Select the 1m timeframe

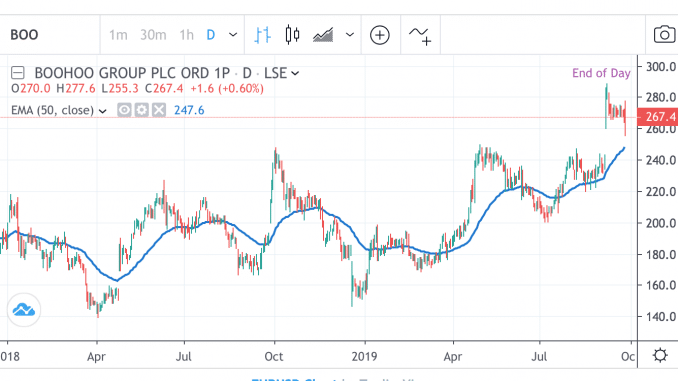(x=118, y=35)
